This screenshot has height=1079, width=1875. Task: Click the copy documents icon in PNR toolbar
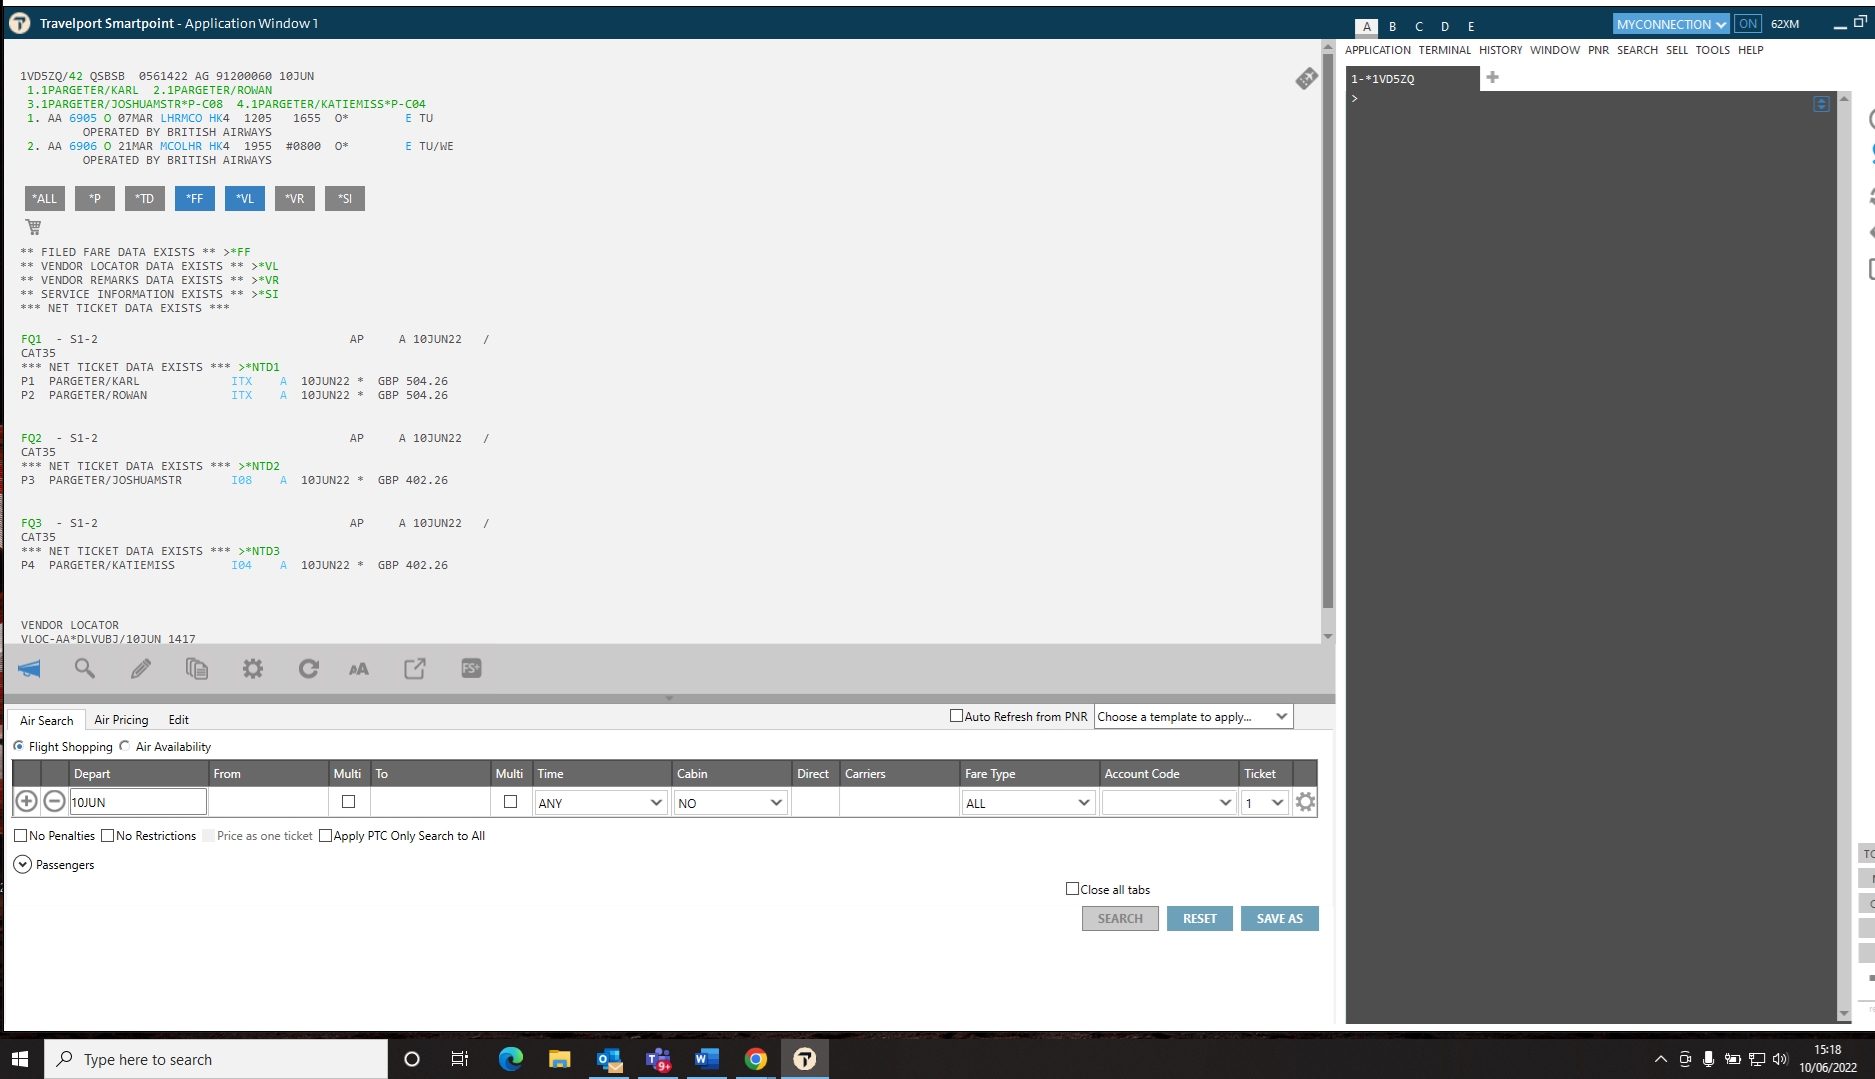197,669
